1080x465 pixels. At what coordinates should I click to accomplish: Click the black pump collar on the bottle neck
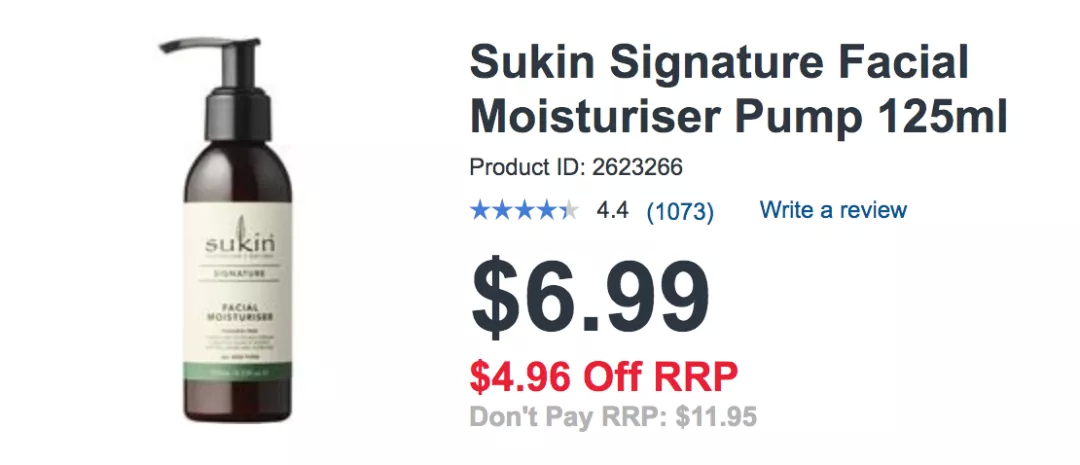[x=238, y=112]
